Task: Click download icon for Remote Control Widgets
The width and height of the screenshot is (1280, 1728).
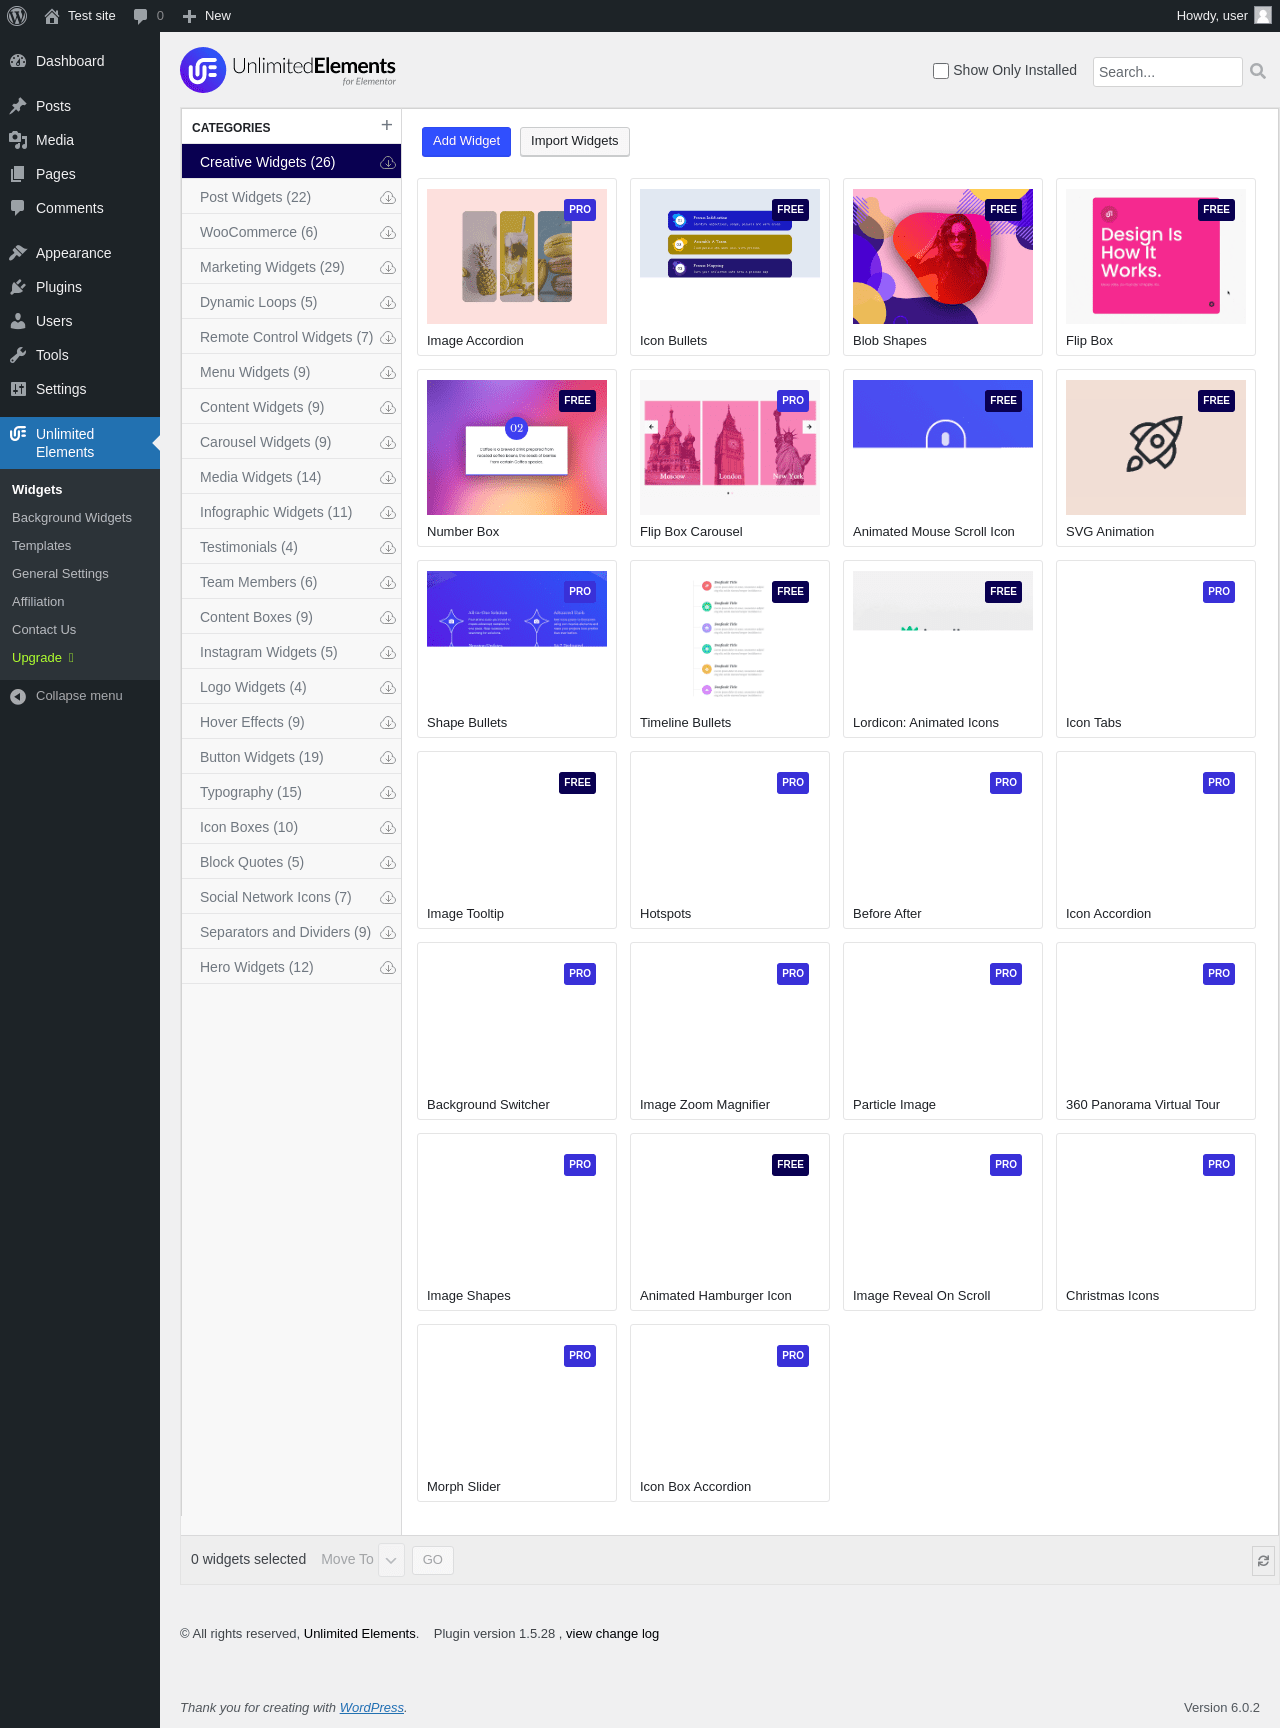Action: point(388,338)
